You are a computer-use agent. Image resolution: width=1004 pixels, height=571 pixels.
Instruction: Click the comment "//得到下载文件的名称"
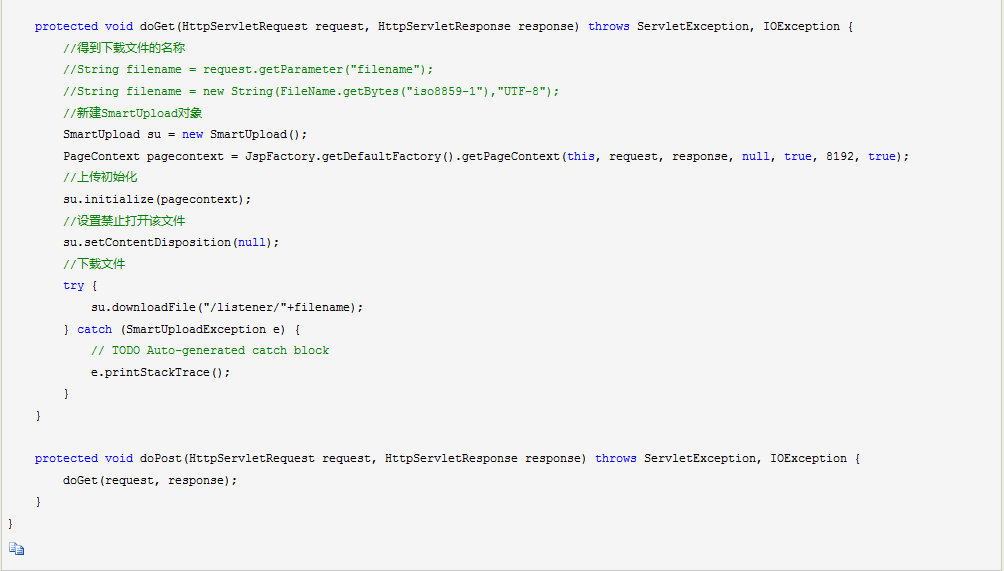pyautogui.click(x=124, y=47)
